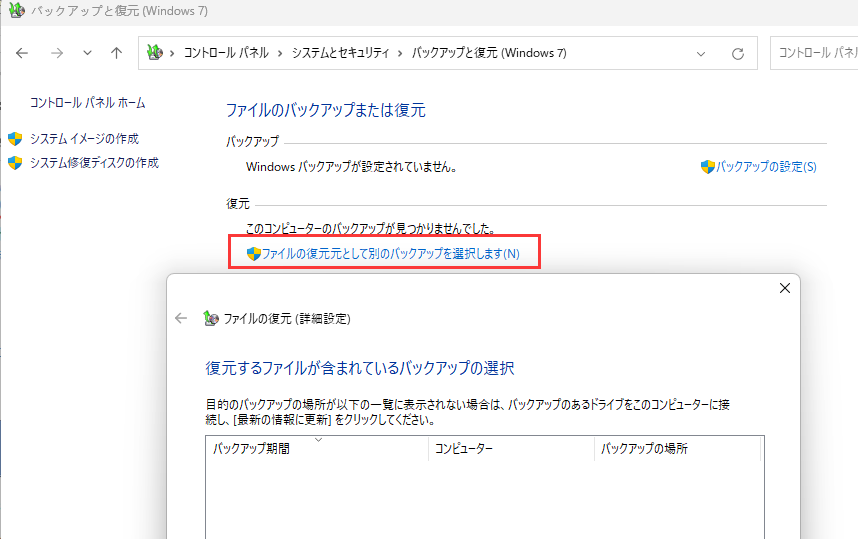Click shield icon beside システム イメージの作成
The height and width of the screenshot is (539, 858).
click(x=15, y=139)
